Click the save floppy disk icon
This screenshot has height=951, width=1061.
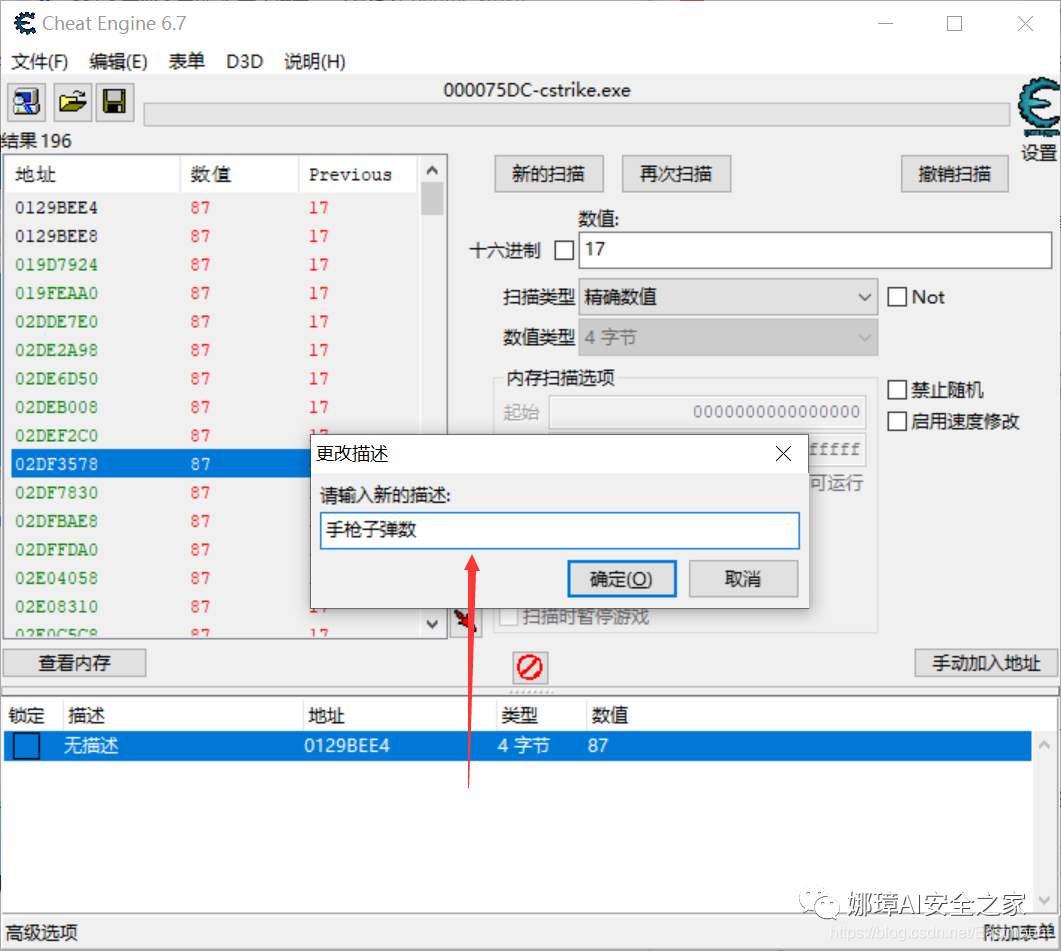pyautogui.click(x=114, y=102)
